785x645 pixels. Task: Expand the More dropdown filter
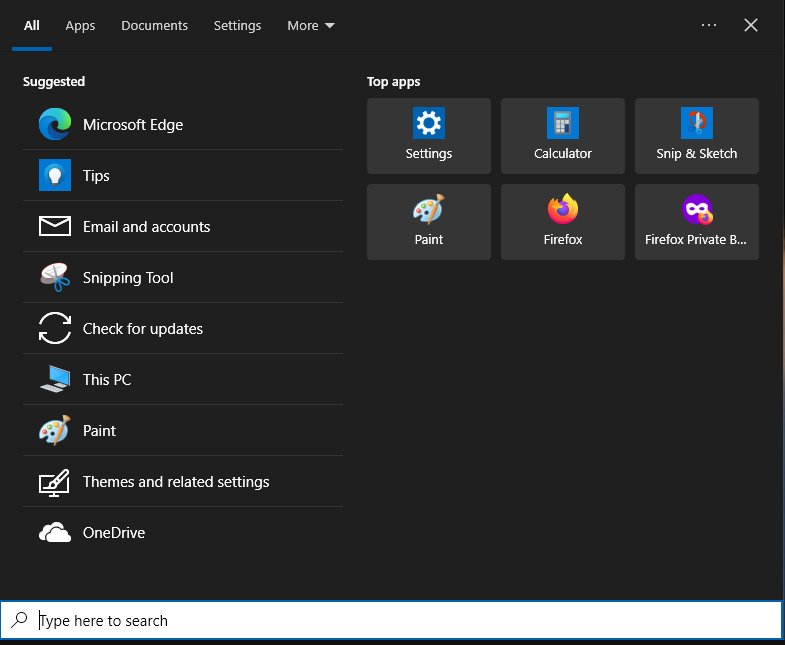310,25
